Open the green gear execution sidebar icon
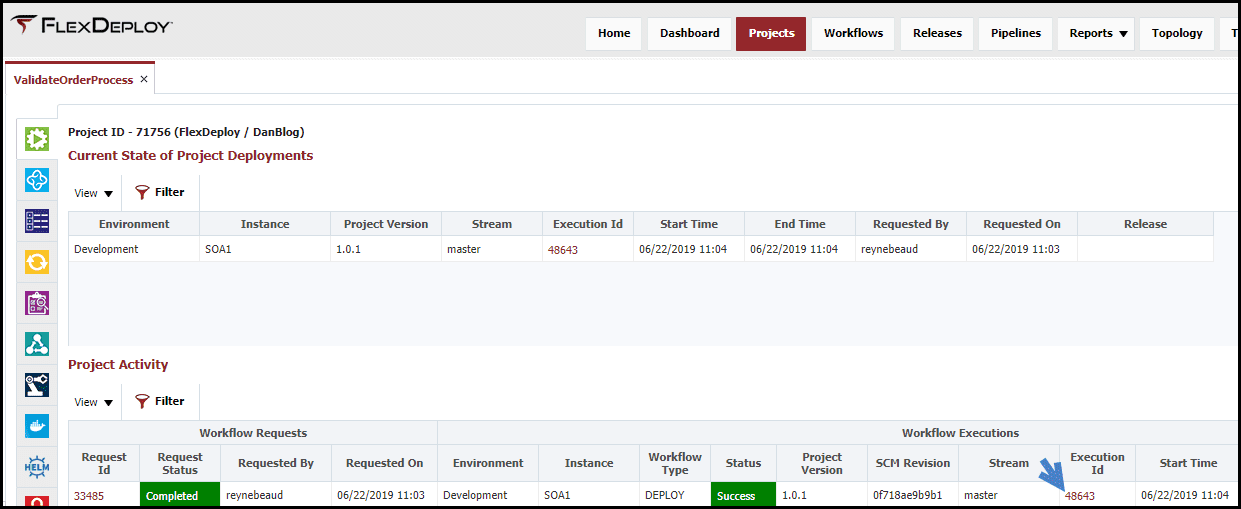Image resolution: width=1241 pixels, height=509 pixels. point(37,139)
